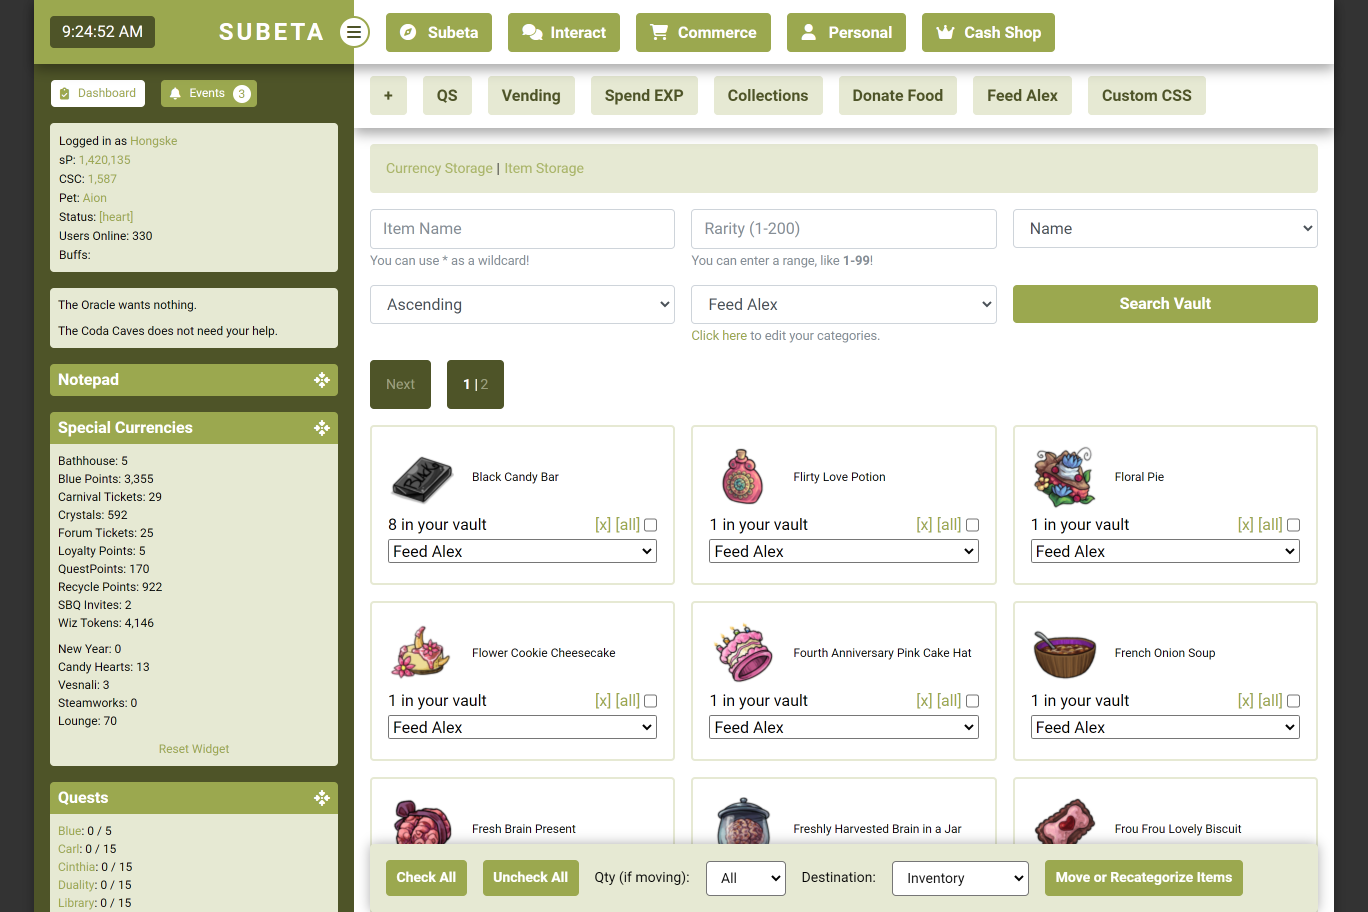This screenshot has height=912, width=1368.
Task: Open the Events bell notifications
Action: [209, 94]
